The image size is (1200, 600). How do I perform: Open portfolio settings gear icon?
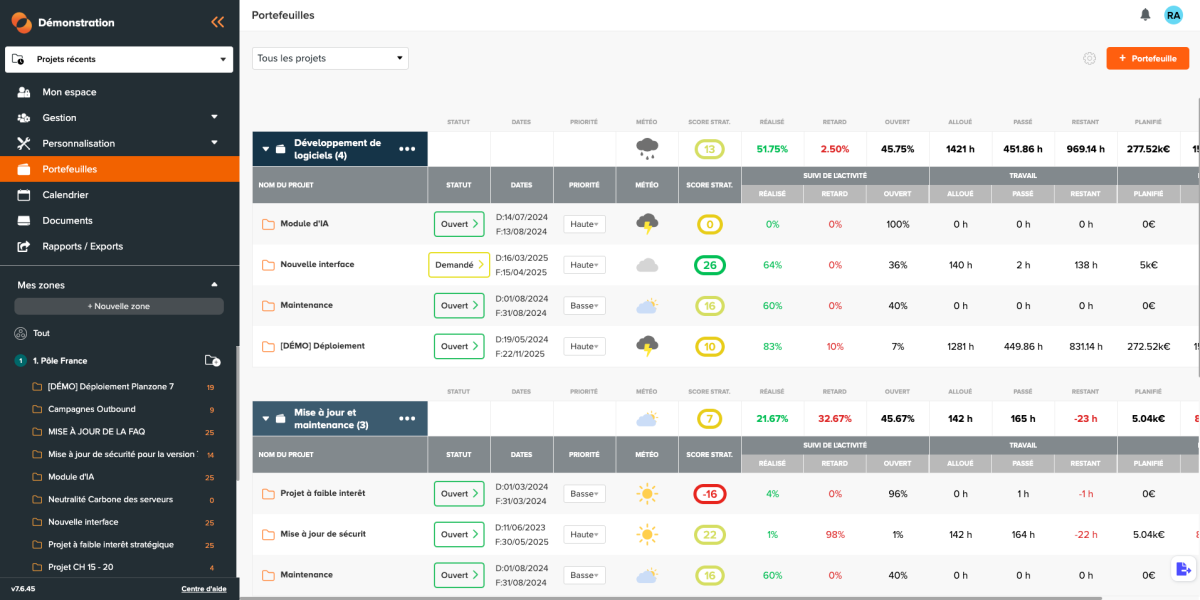[1089, 58]
